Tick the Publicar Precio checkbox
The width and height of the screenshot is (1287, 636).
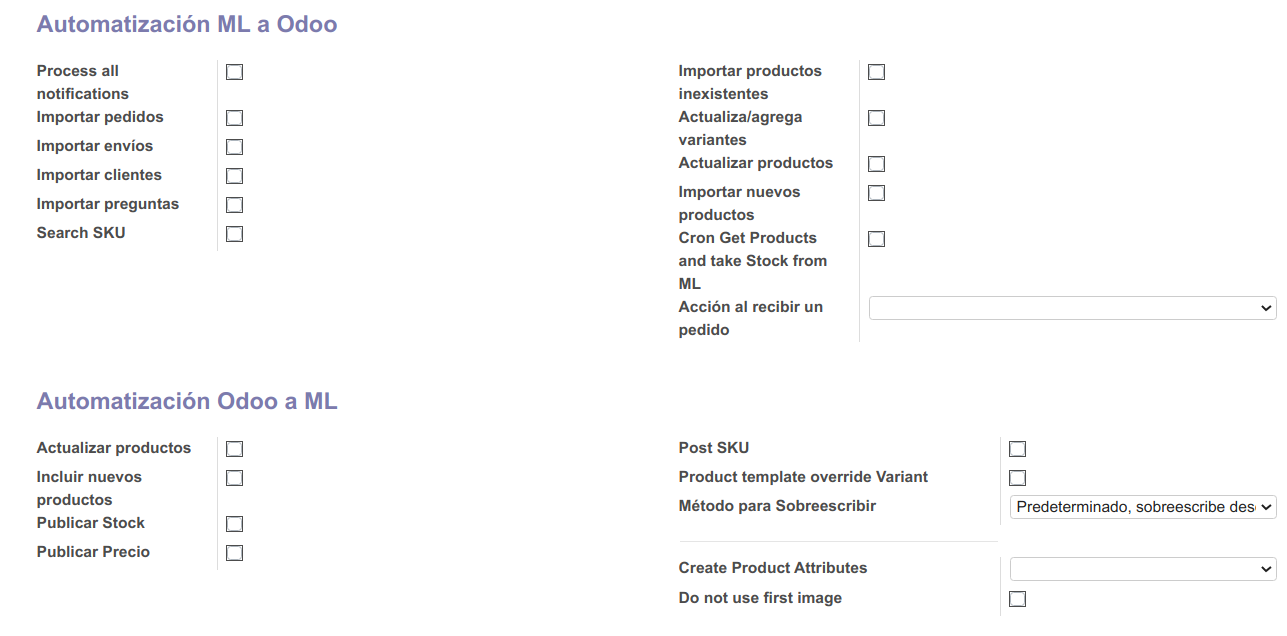tap(234, 553)
